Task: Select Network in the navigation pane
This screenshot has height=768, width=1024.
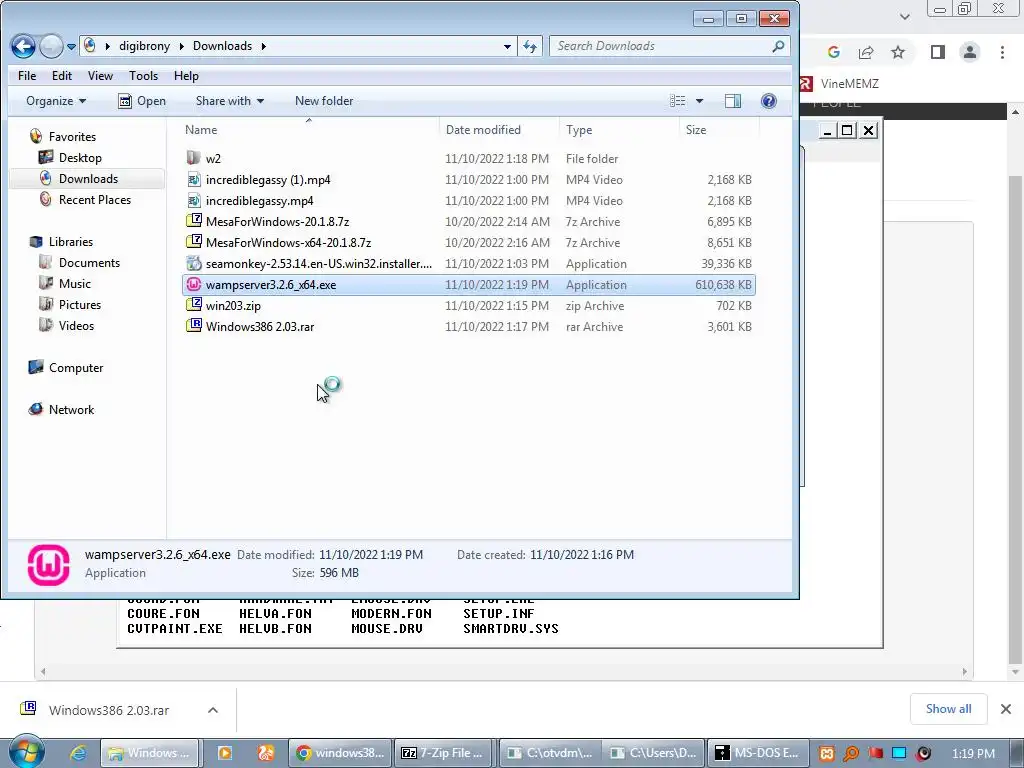Action: [71, 409]
